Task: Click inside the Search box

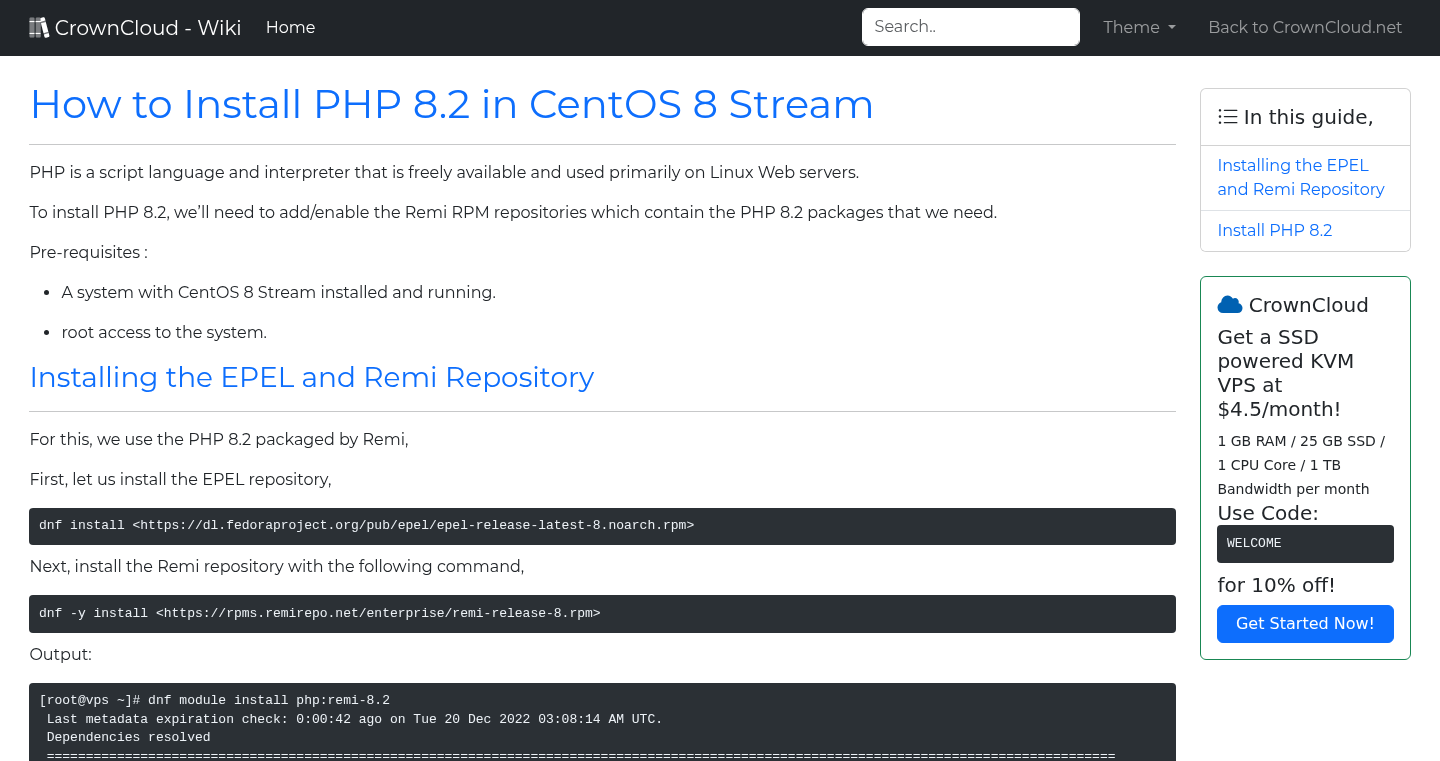Action: tap(969, 26)
